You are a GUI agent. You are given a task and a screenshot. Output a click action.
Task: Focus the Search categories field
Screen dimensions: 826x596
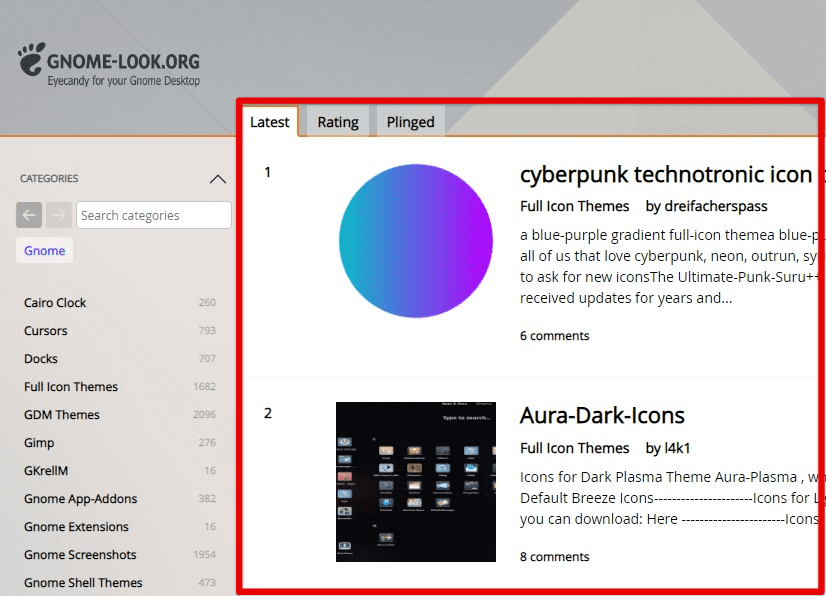point(154,215)
